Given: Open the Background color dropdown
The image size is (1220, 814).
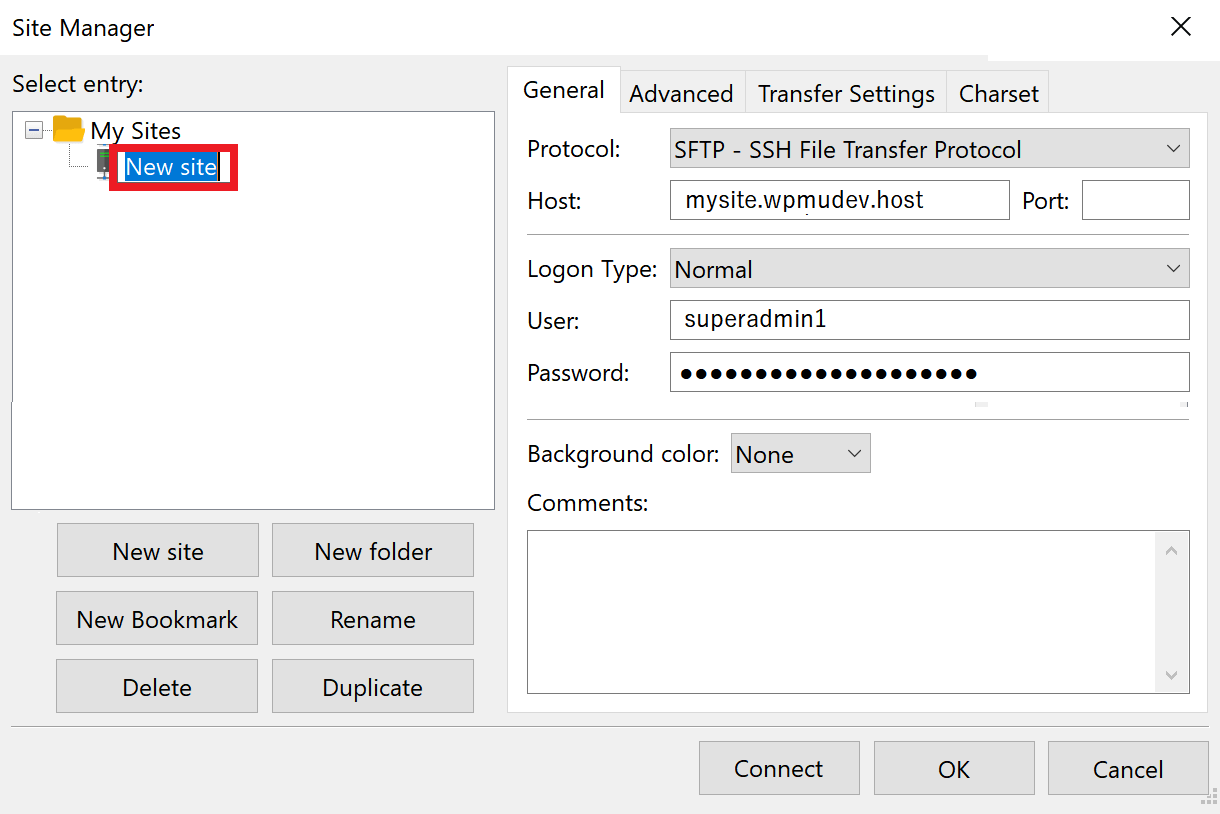Looking at the screenshot, I should coord(800,454).
